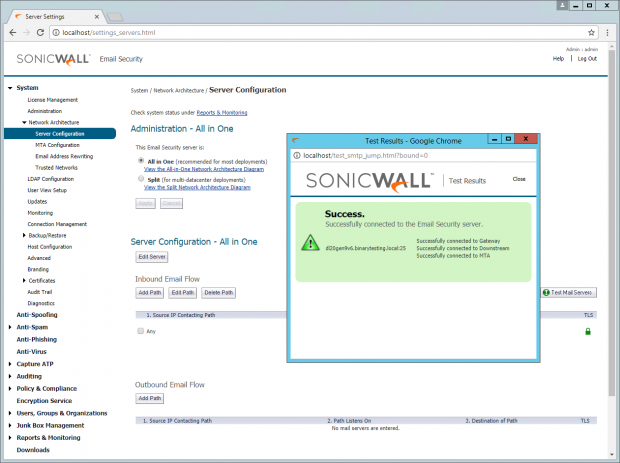Click the Chrome user profile icon
The image size is (620, 463).
pos(562,5)
